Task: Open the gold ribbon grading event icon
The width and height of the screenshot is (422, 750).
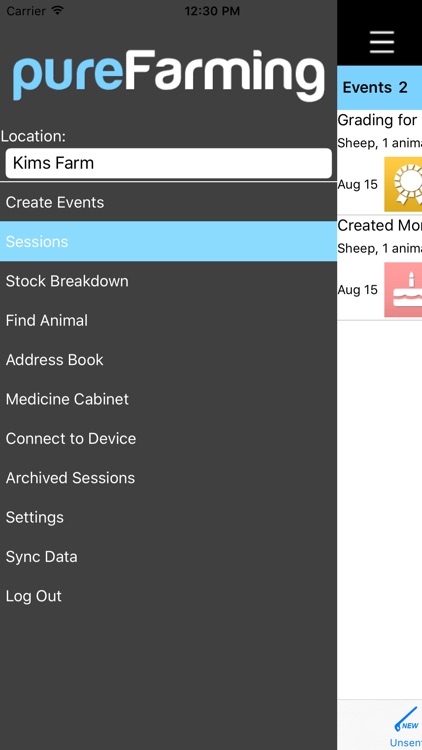Action: tap(403, 184)
